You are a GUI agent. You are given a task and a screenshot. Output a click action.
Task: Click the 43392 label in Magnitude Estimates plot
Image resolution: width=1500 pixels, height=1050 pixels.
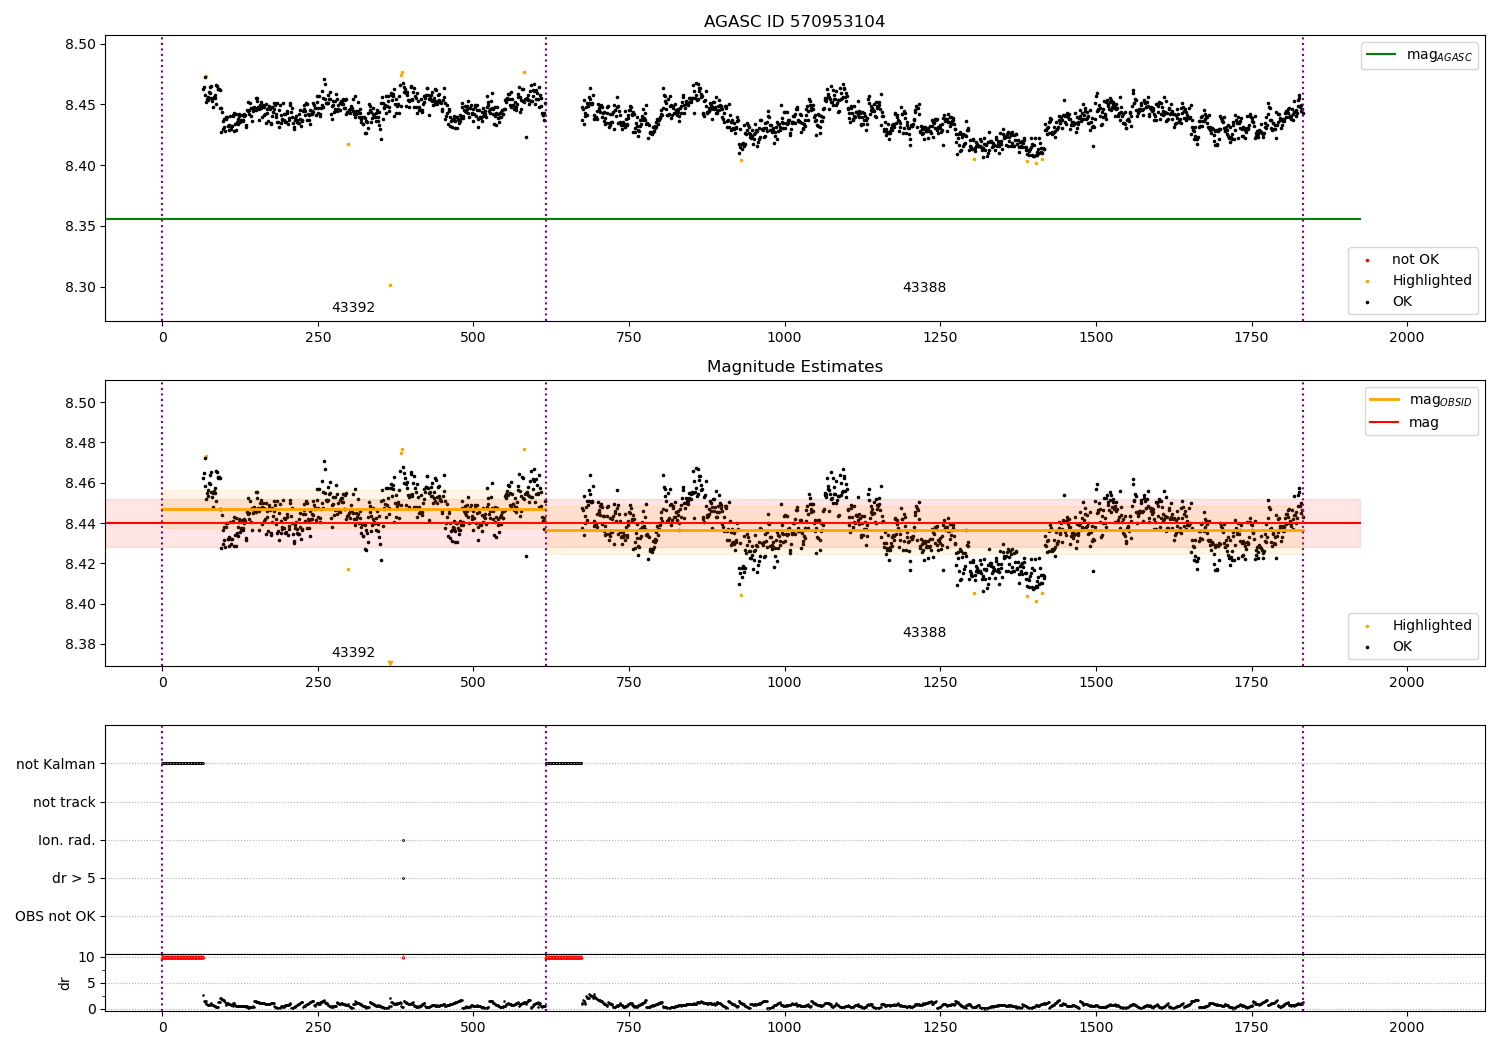click(x=353, y=652)
